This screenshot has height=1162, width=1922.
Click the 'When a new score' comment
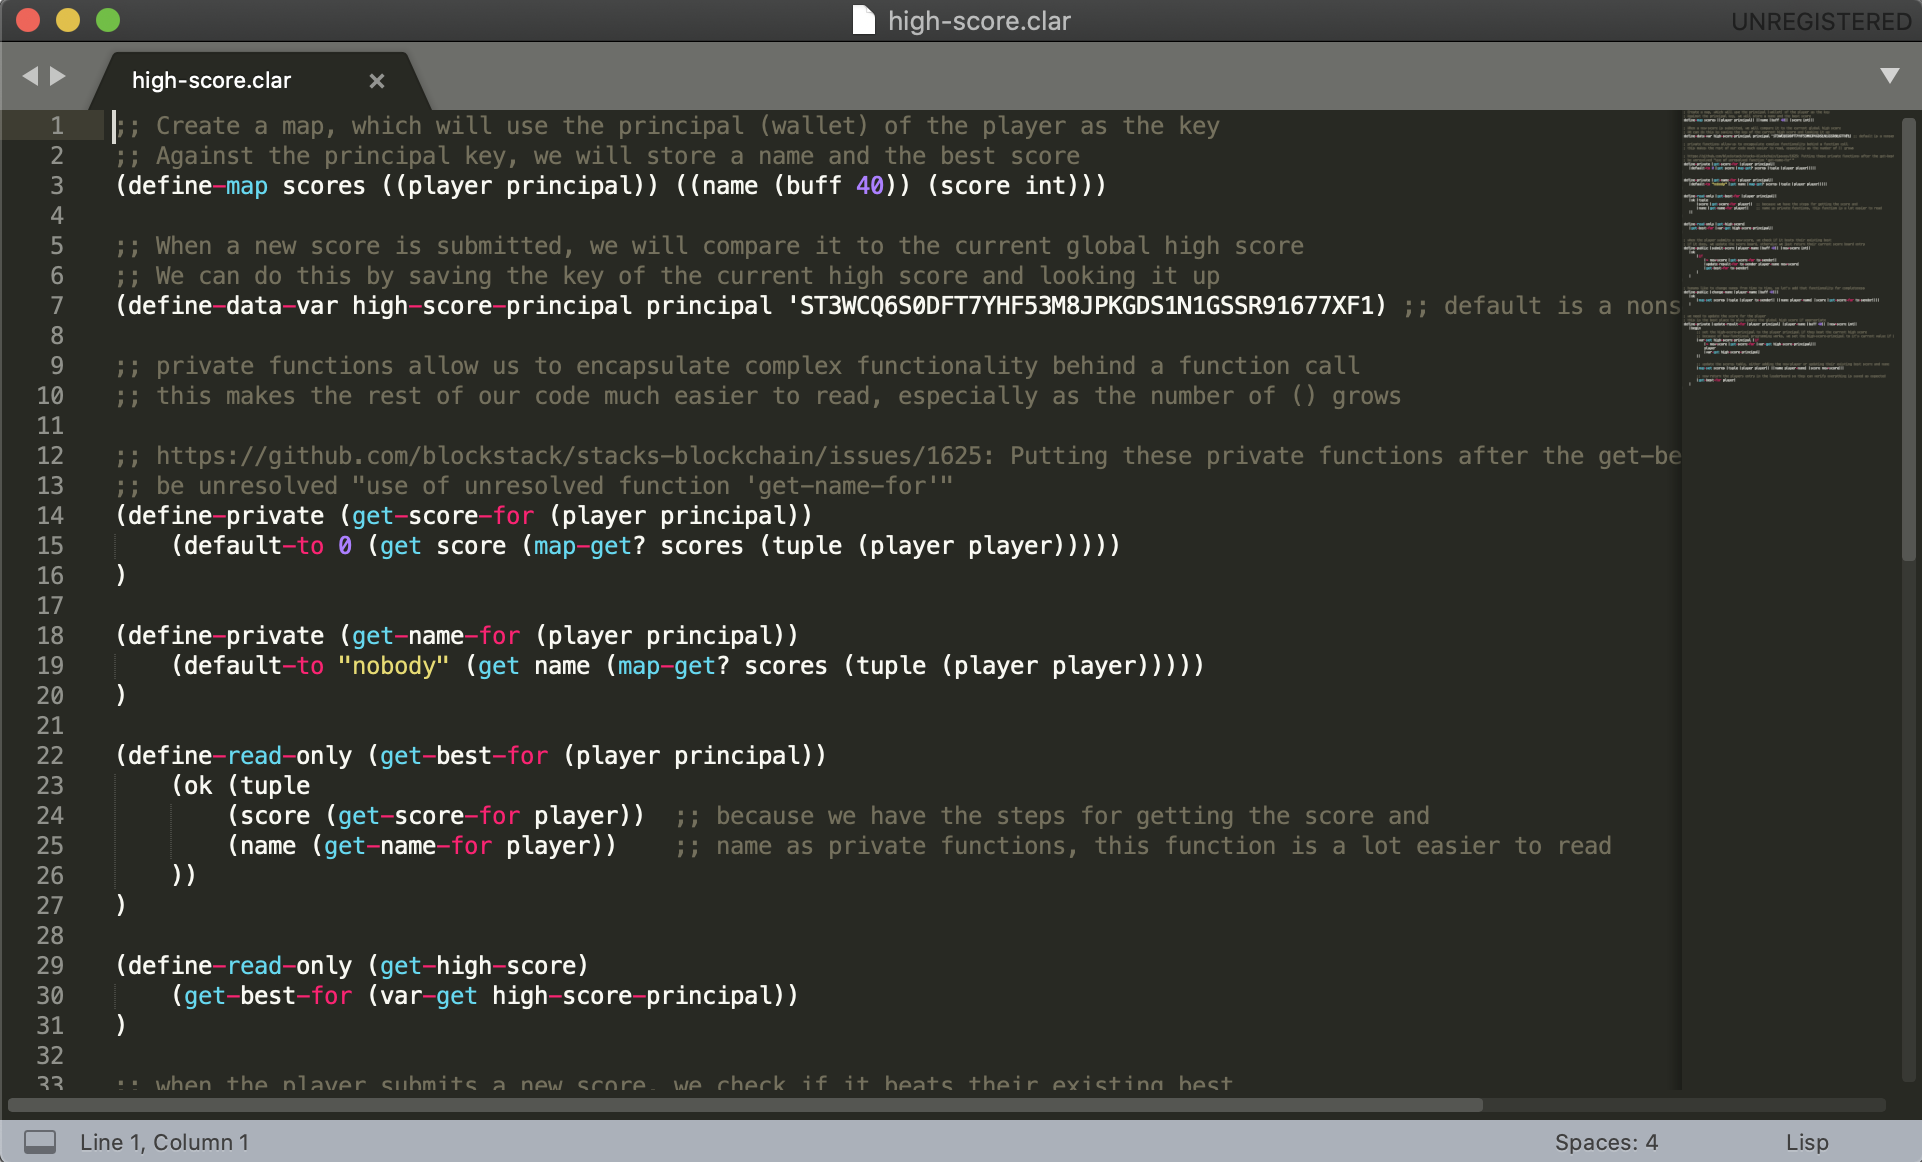(x=710, y=246)
